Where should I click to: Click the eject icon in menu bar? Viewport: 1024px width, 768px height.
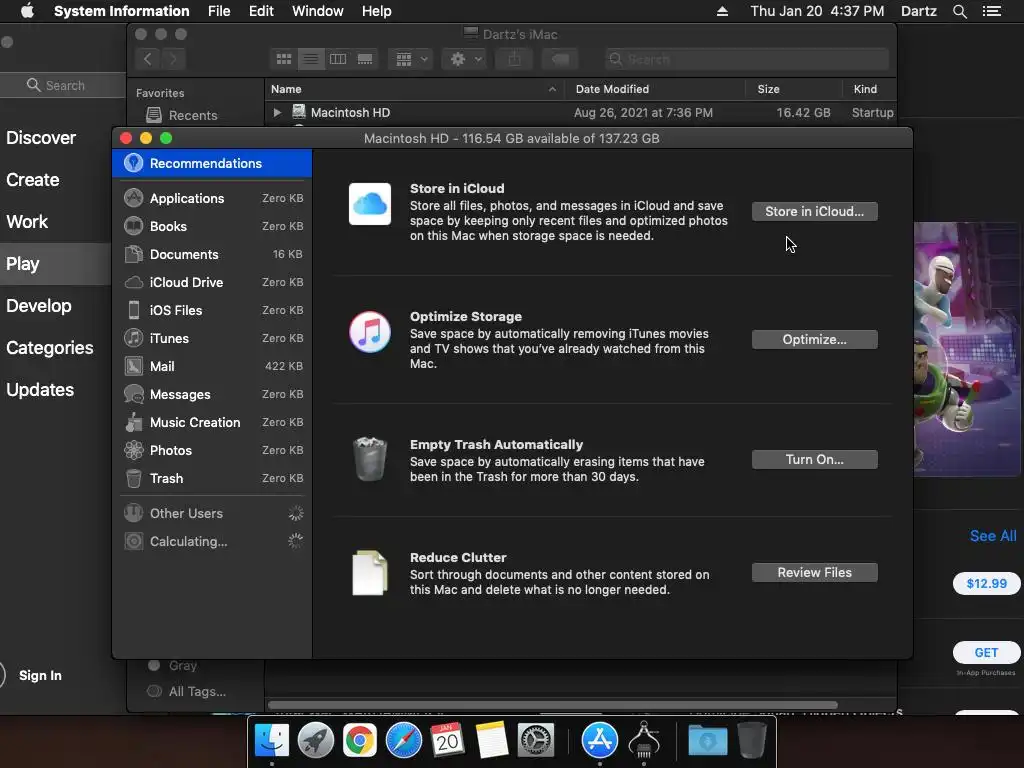pyautogui.click(x=722, y=11)
